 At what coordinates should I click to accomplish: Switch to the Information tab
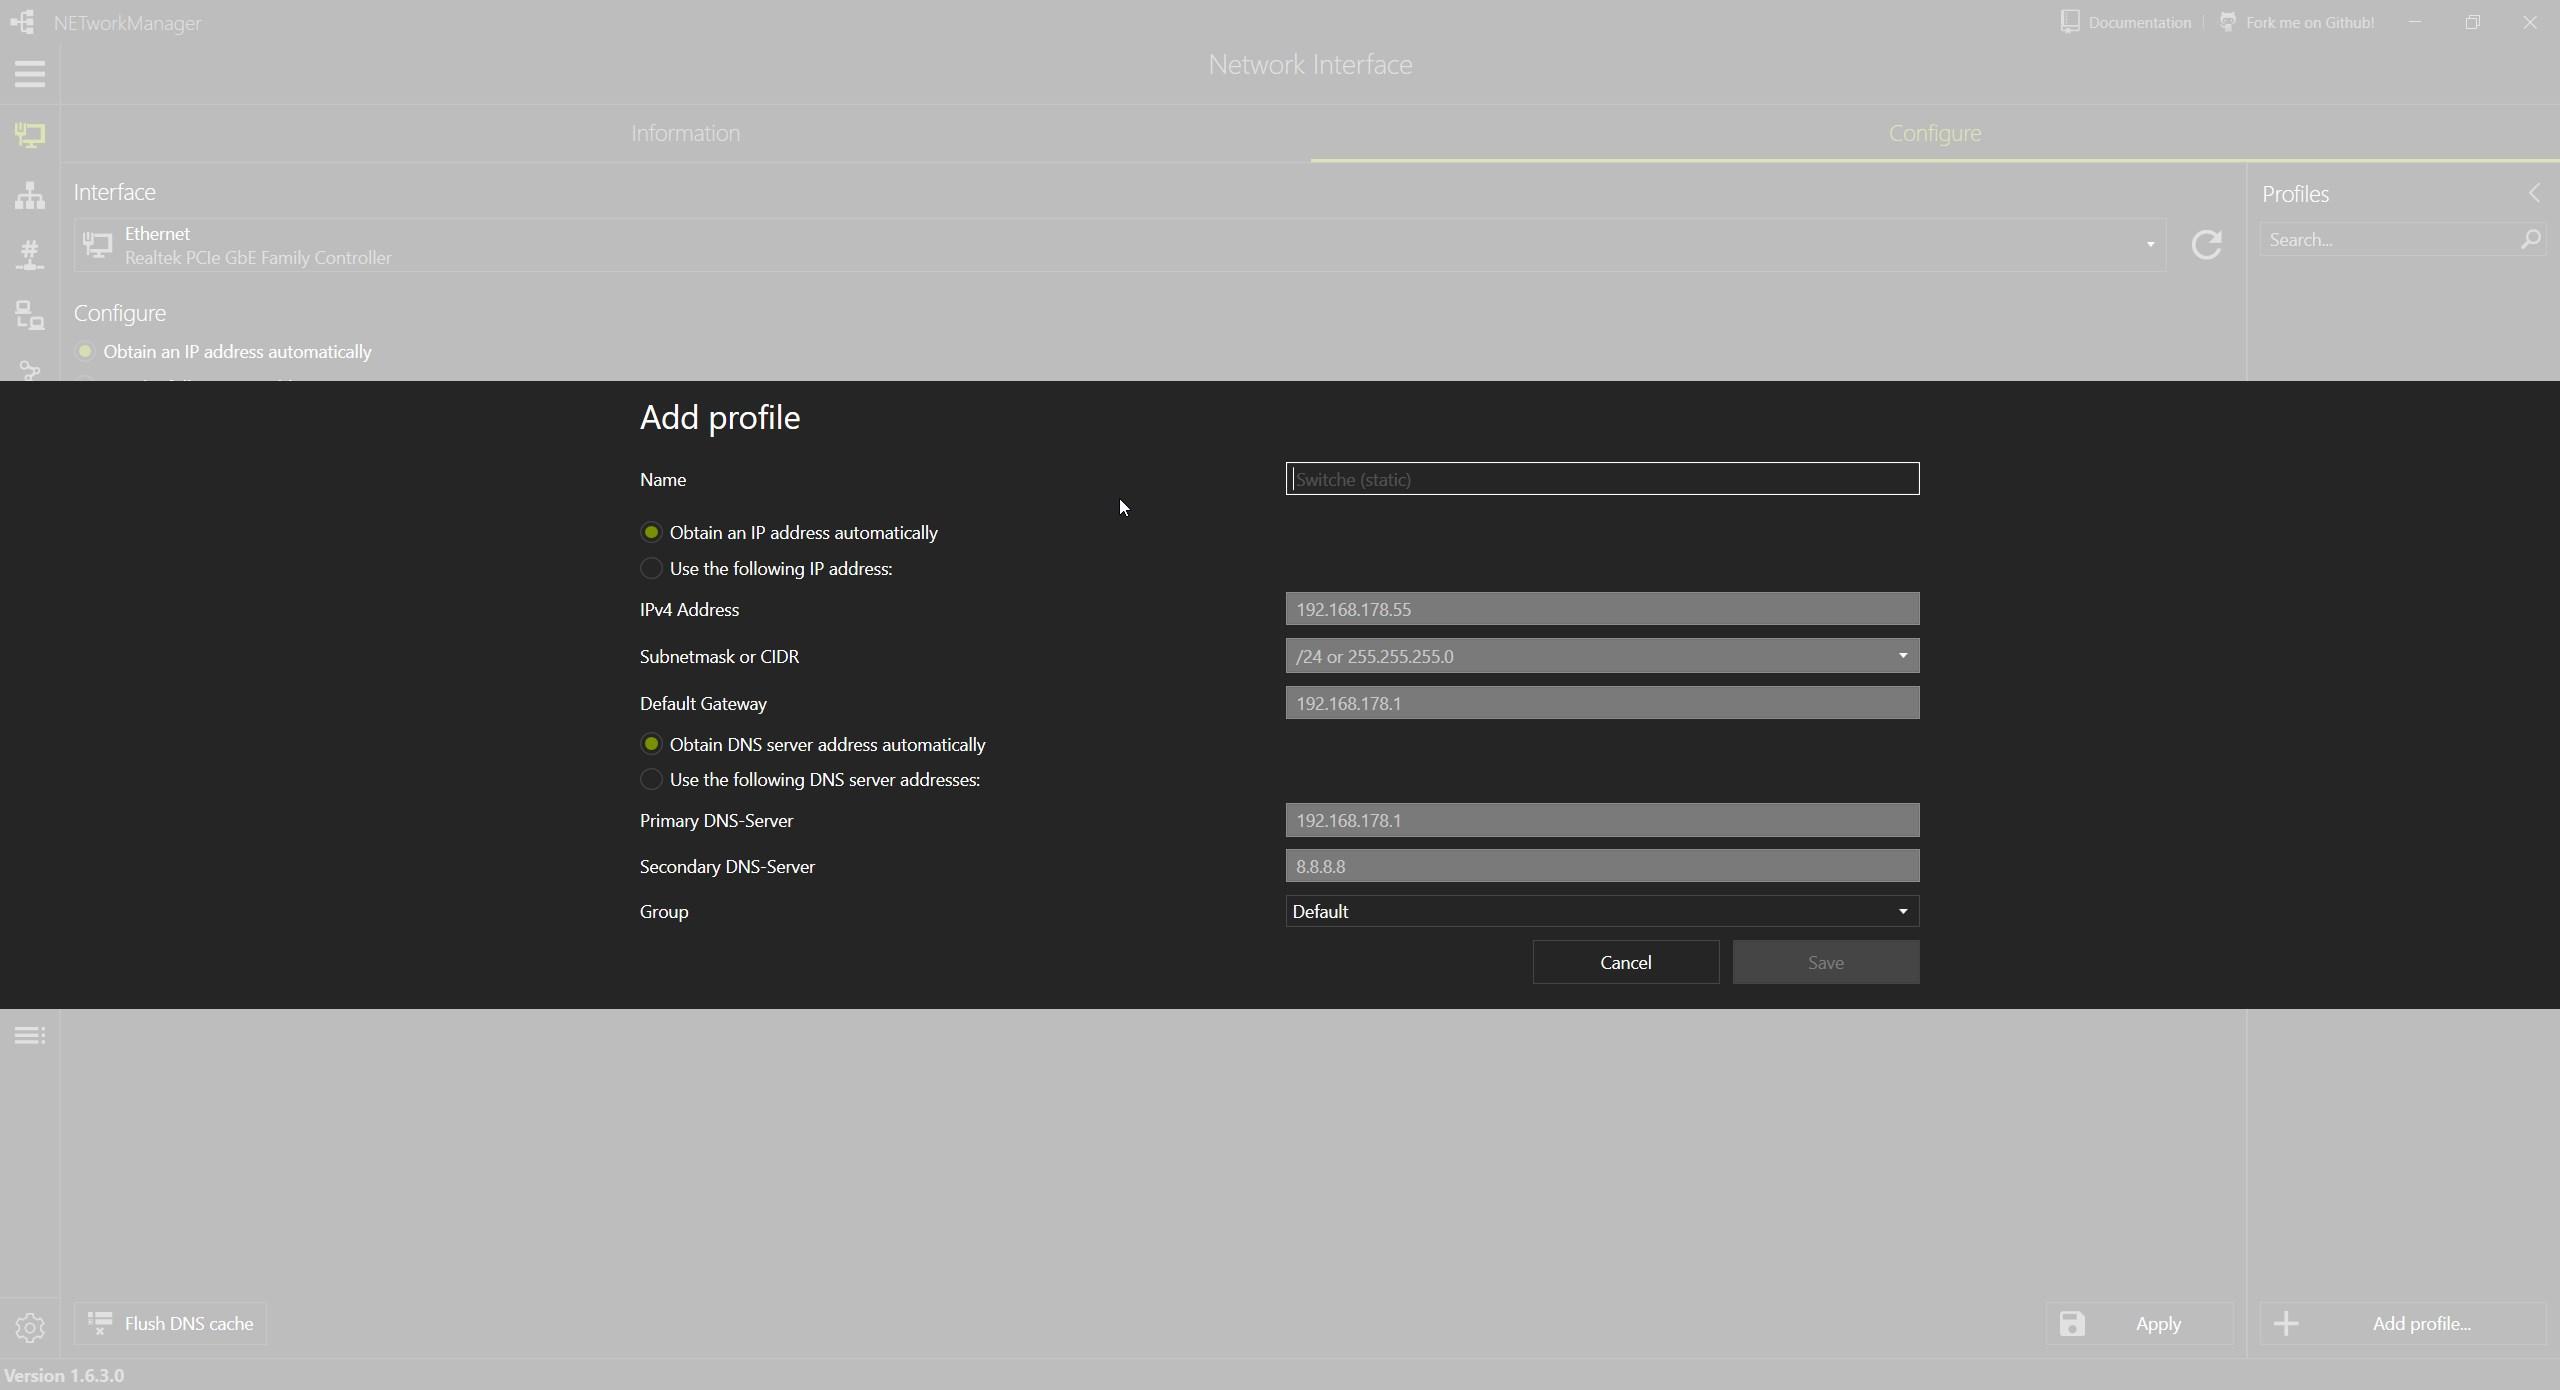(685, 133)
